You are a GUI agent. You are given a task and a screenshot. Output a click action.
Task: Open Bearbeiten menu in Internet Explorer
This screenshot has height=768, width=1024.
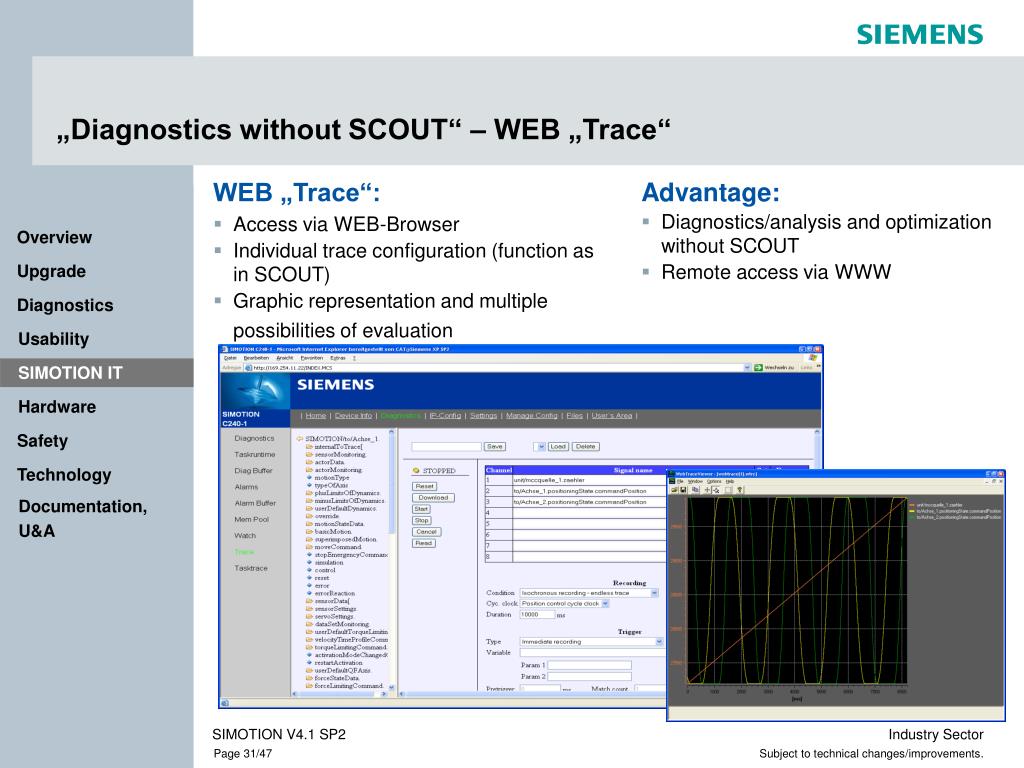(256, 358)
